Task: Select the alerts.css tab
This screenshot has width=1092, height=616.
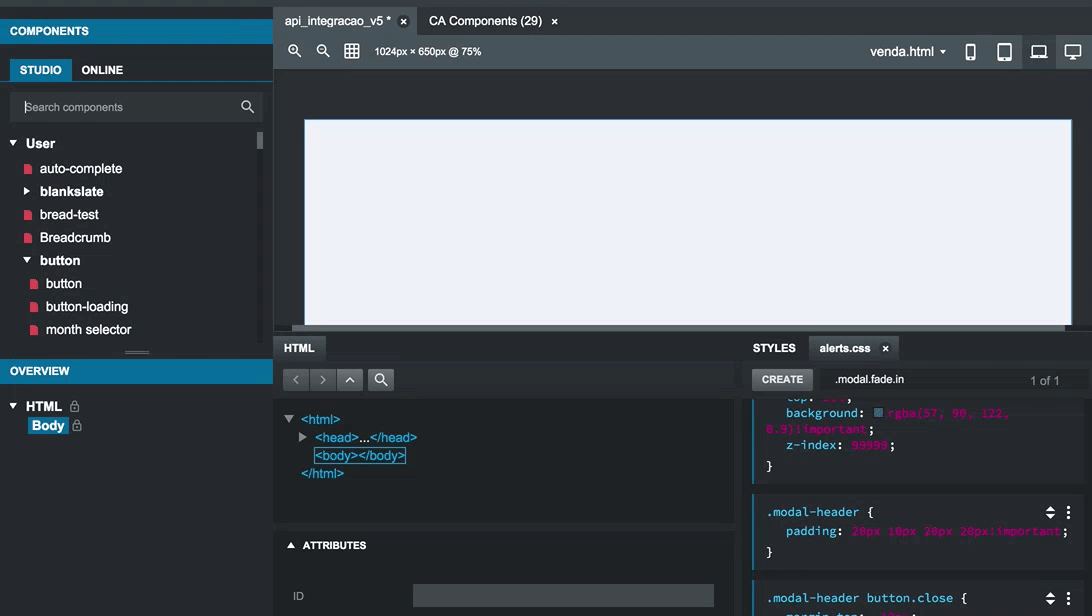Action: tap(845, 348)
